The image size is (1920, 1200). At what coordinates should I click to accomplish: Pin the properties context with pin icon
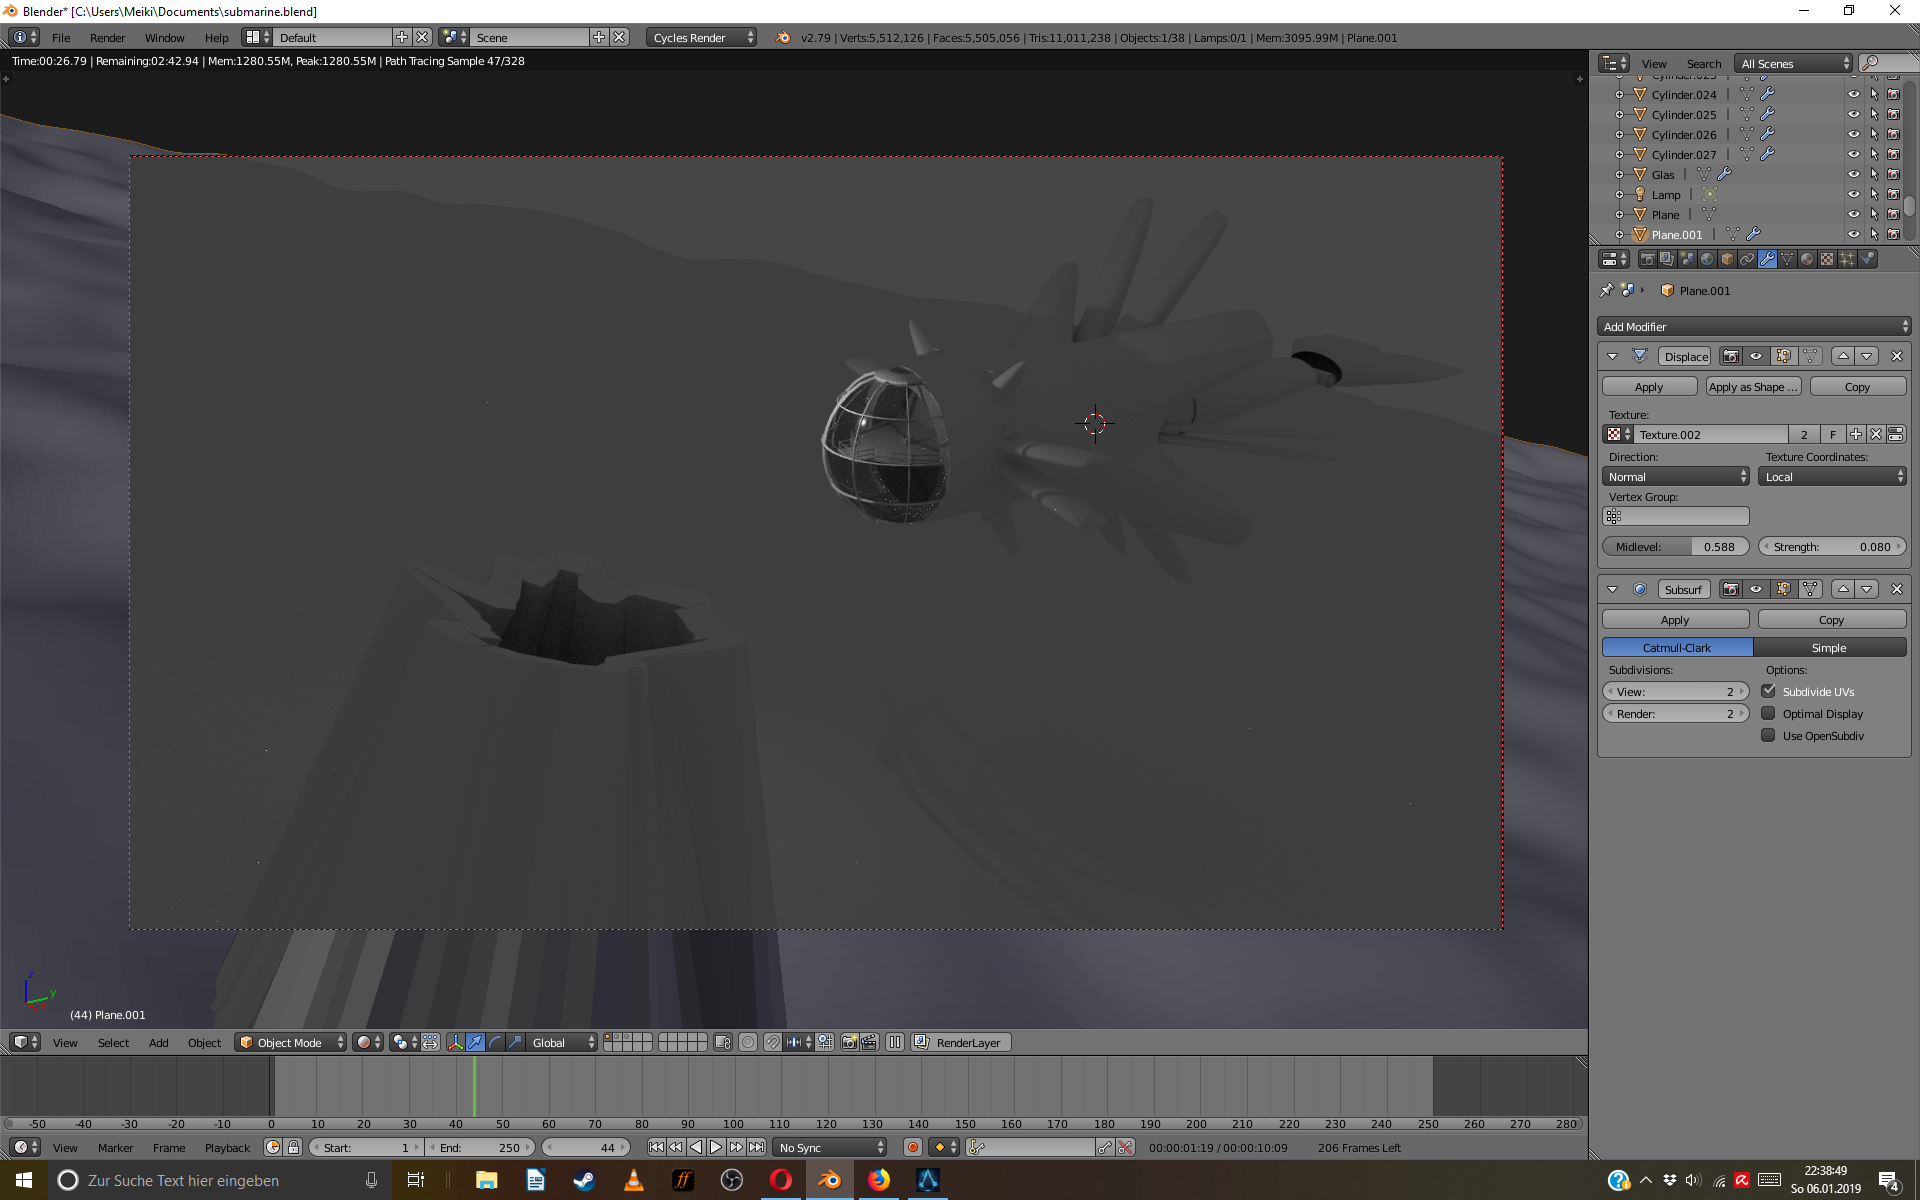click(1607, 290)
